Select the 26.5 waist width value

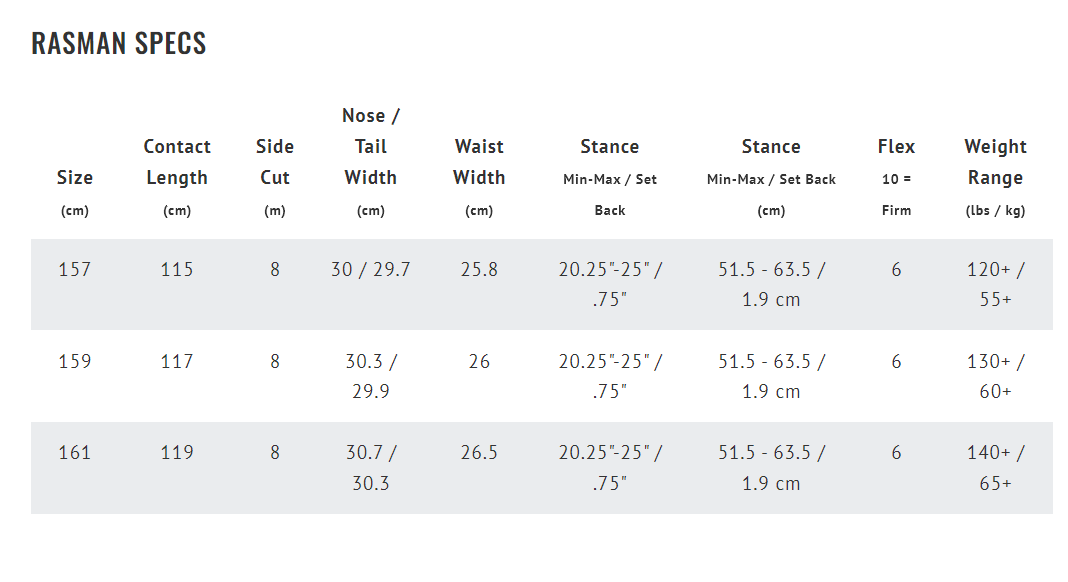pyautogui.click(x=479, y=453)
